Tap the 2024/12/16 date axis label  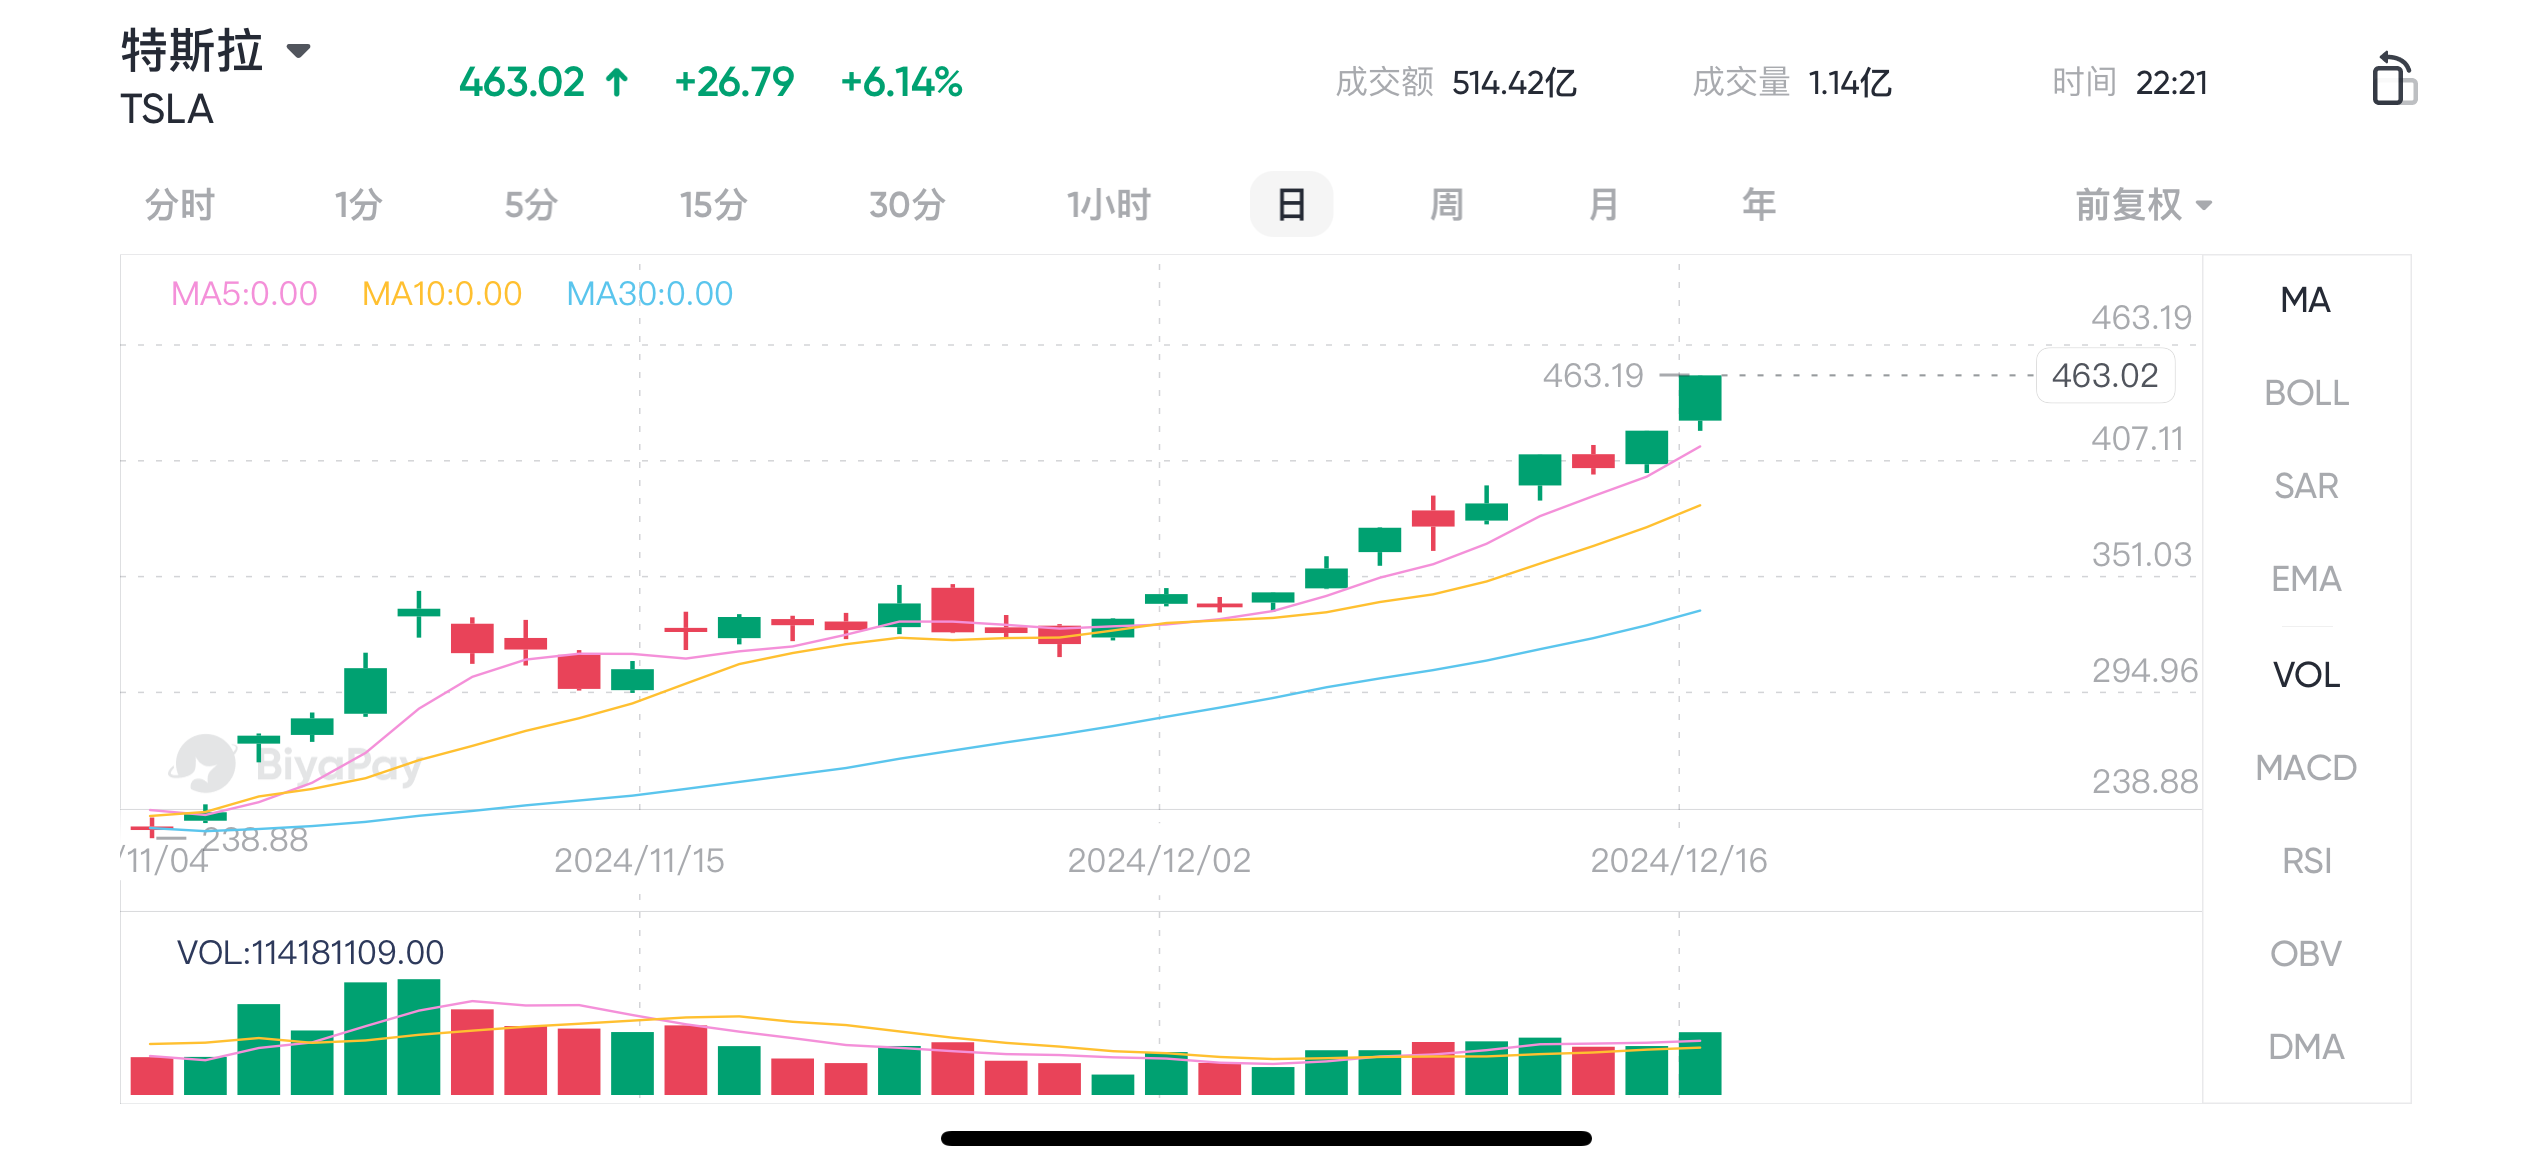1679,861
